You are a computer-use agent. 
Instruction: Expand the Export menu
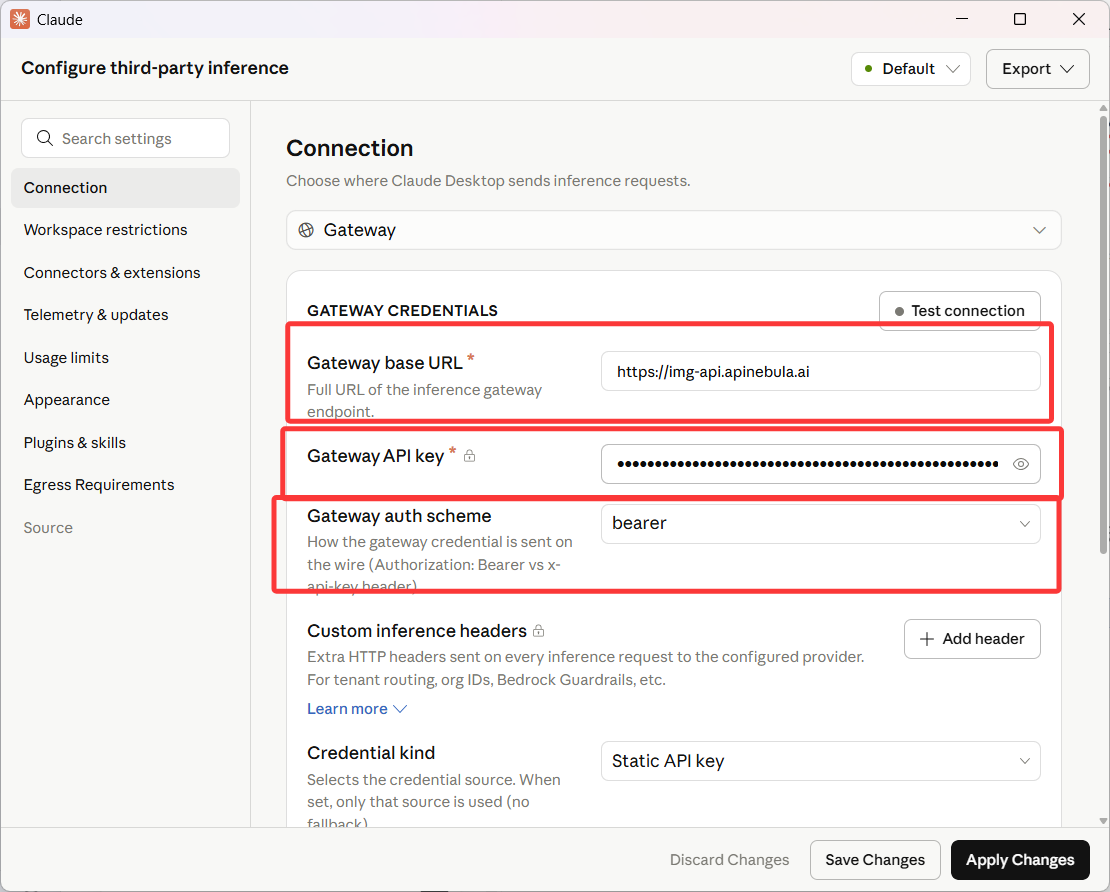click(x=1037, y=69)
